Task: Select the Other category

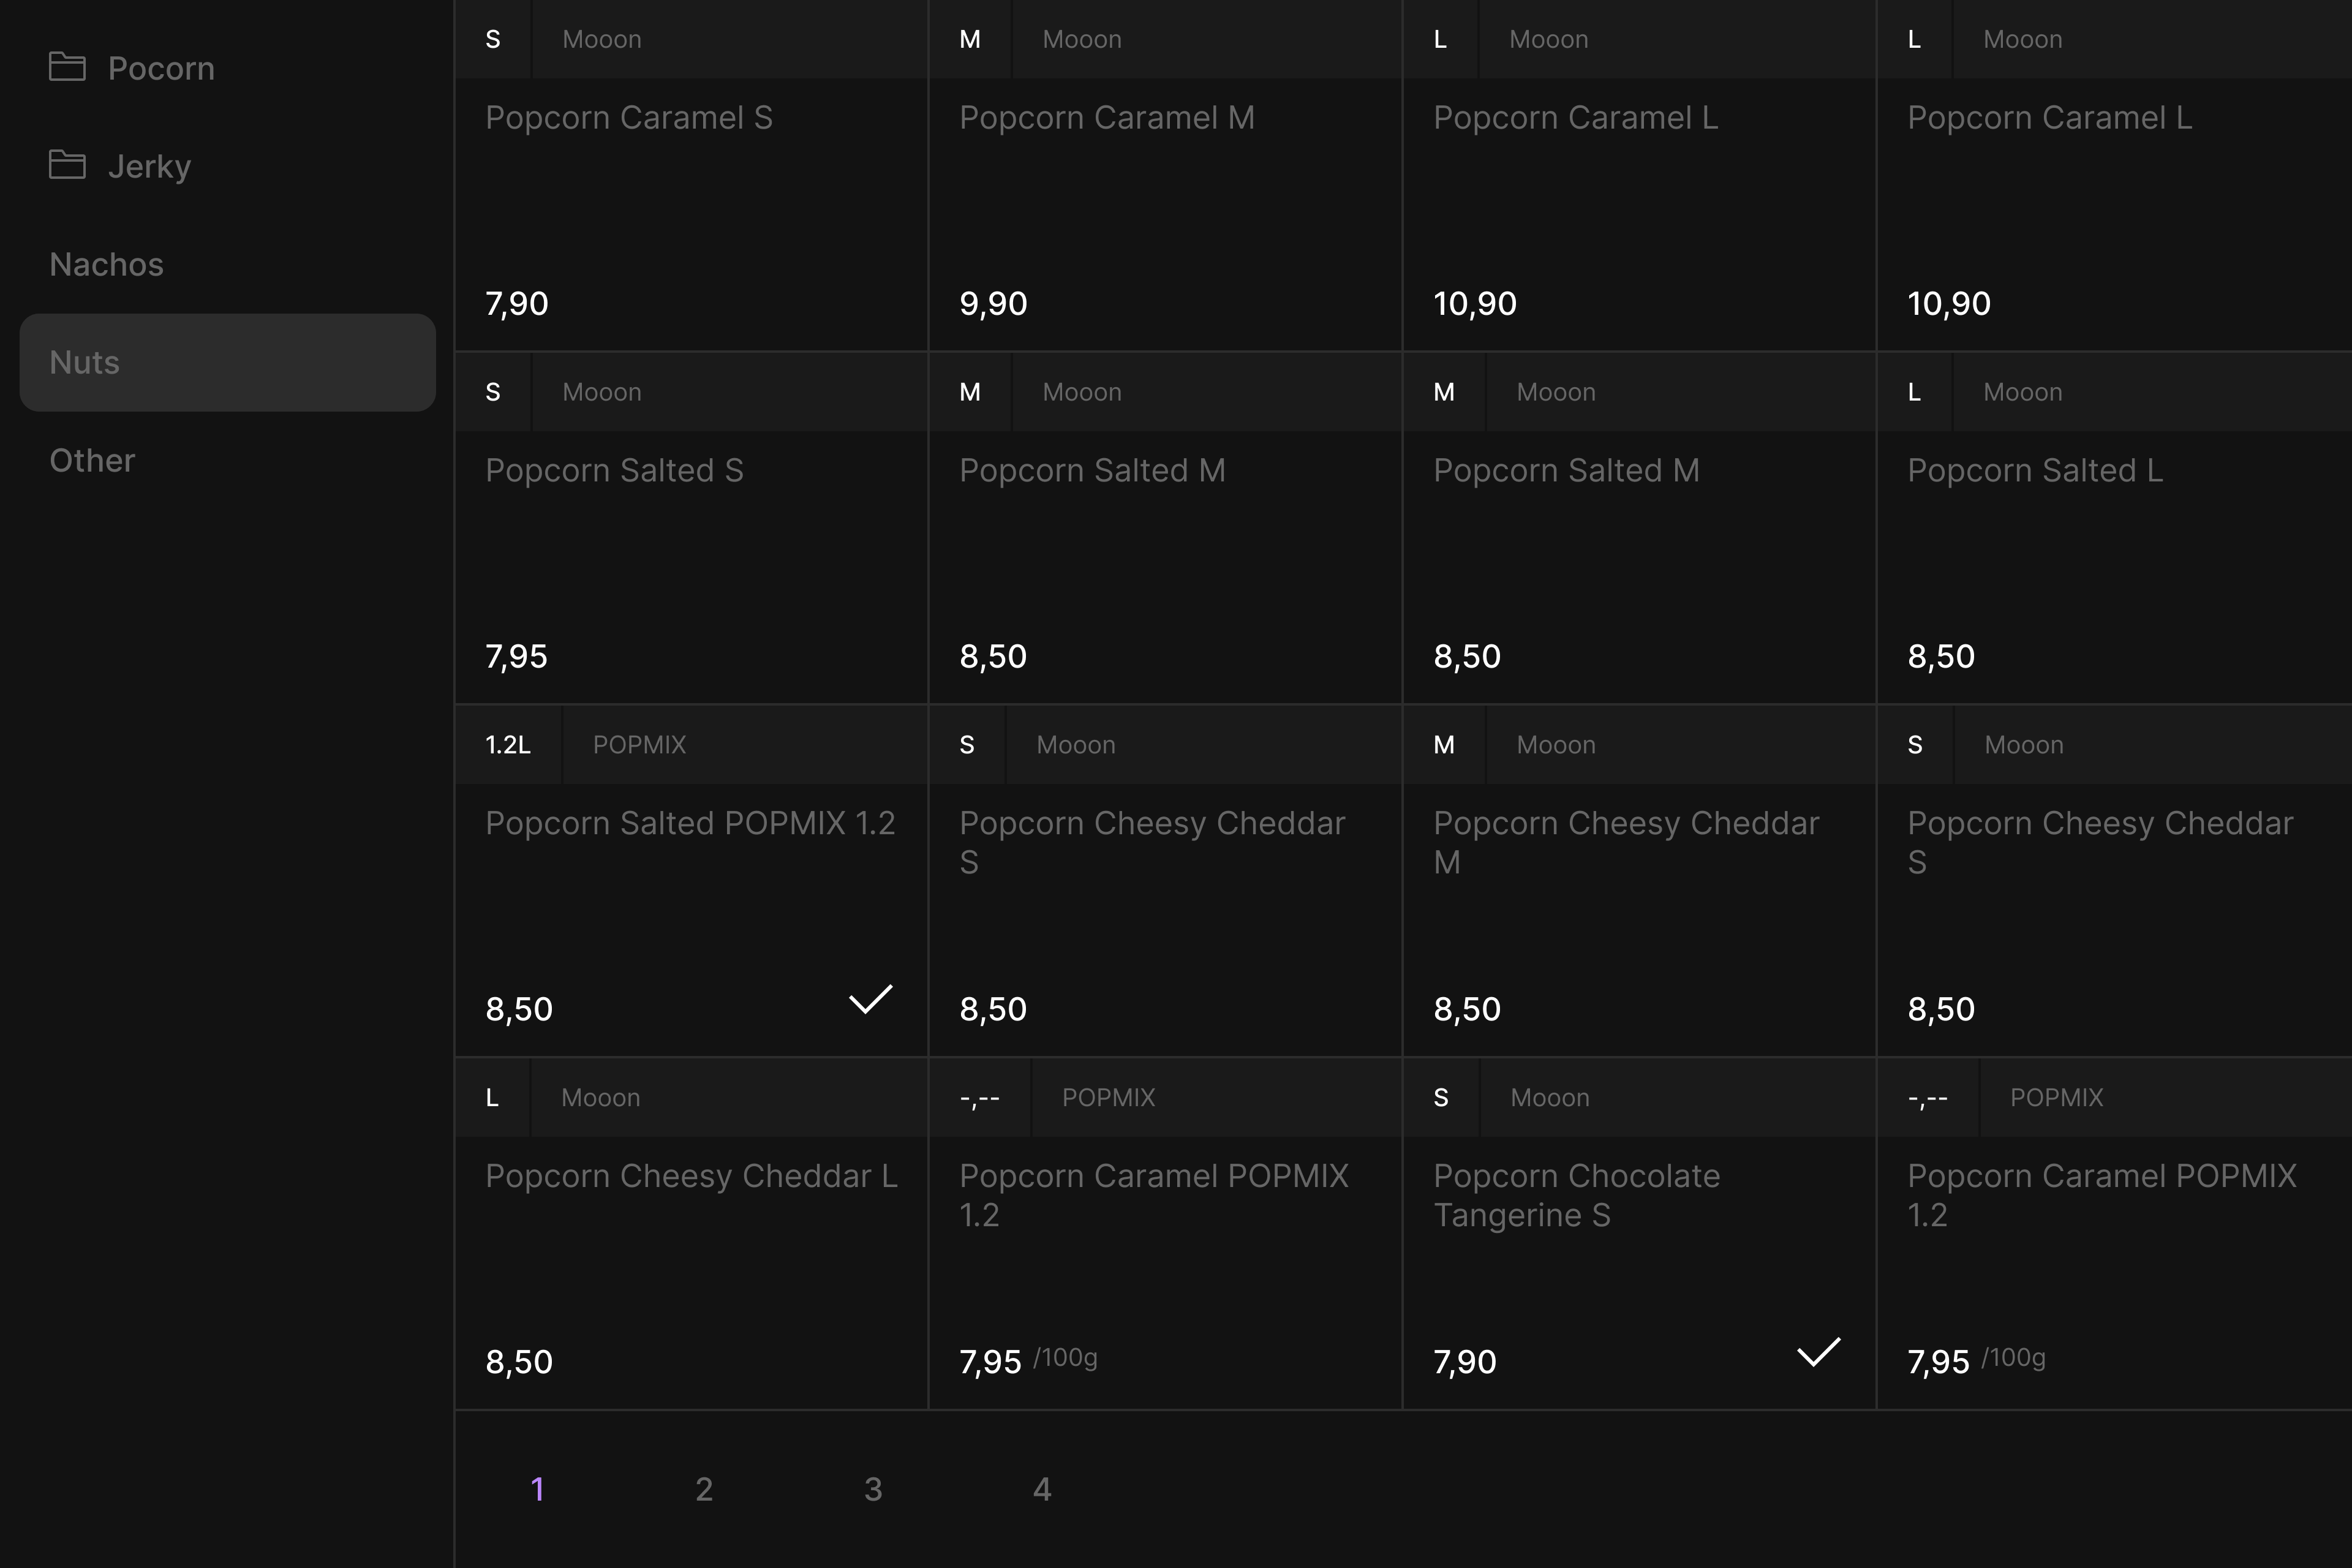Action: tap(92, 460)
